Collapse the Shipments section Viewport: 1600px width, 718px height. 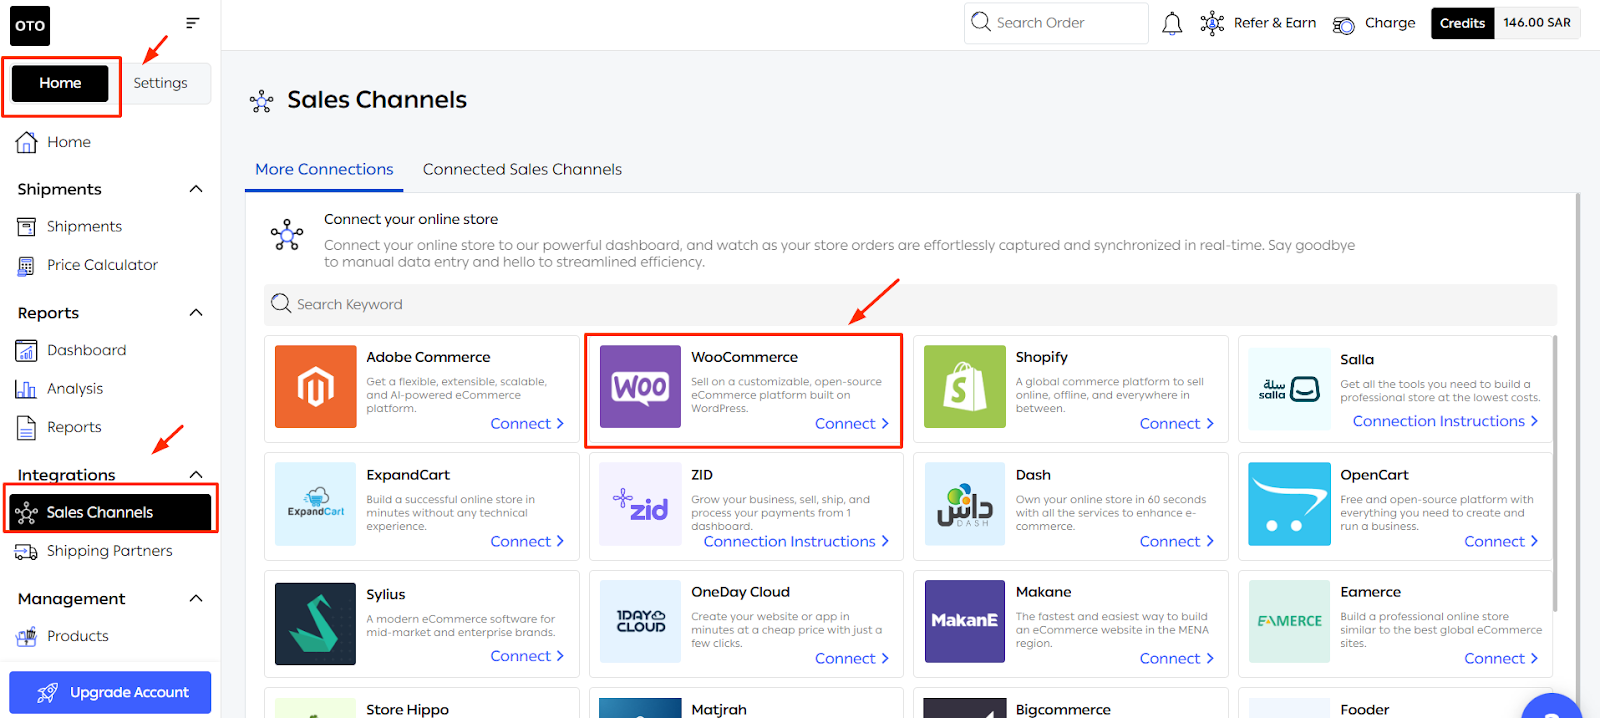(x=196, y=189)
